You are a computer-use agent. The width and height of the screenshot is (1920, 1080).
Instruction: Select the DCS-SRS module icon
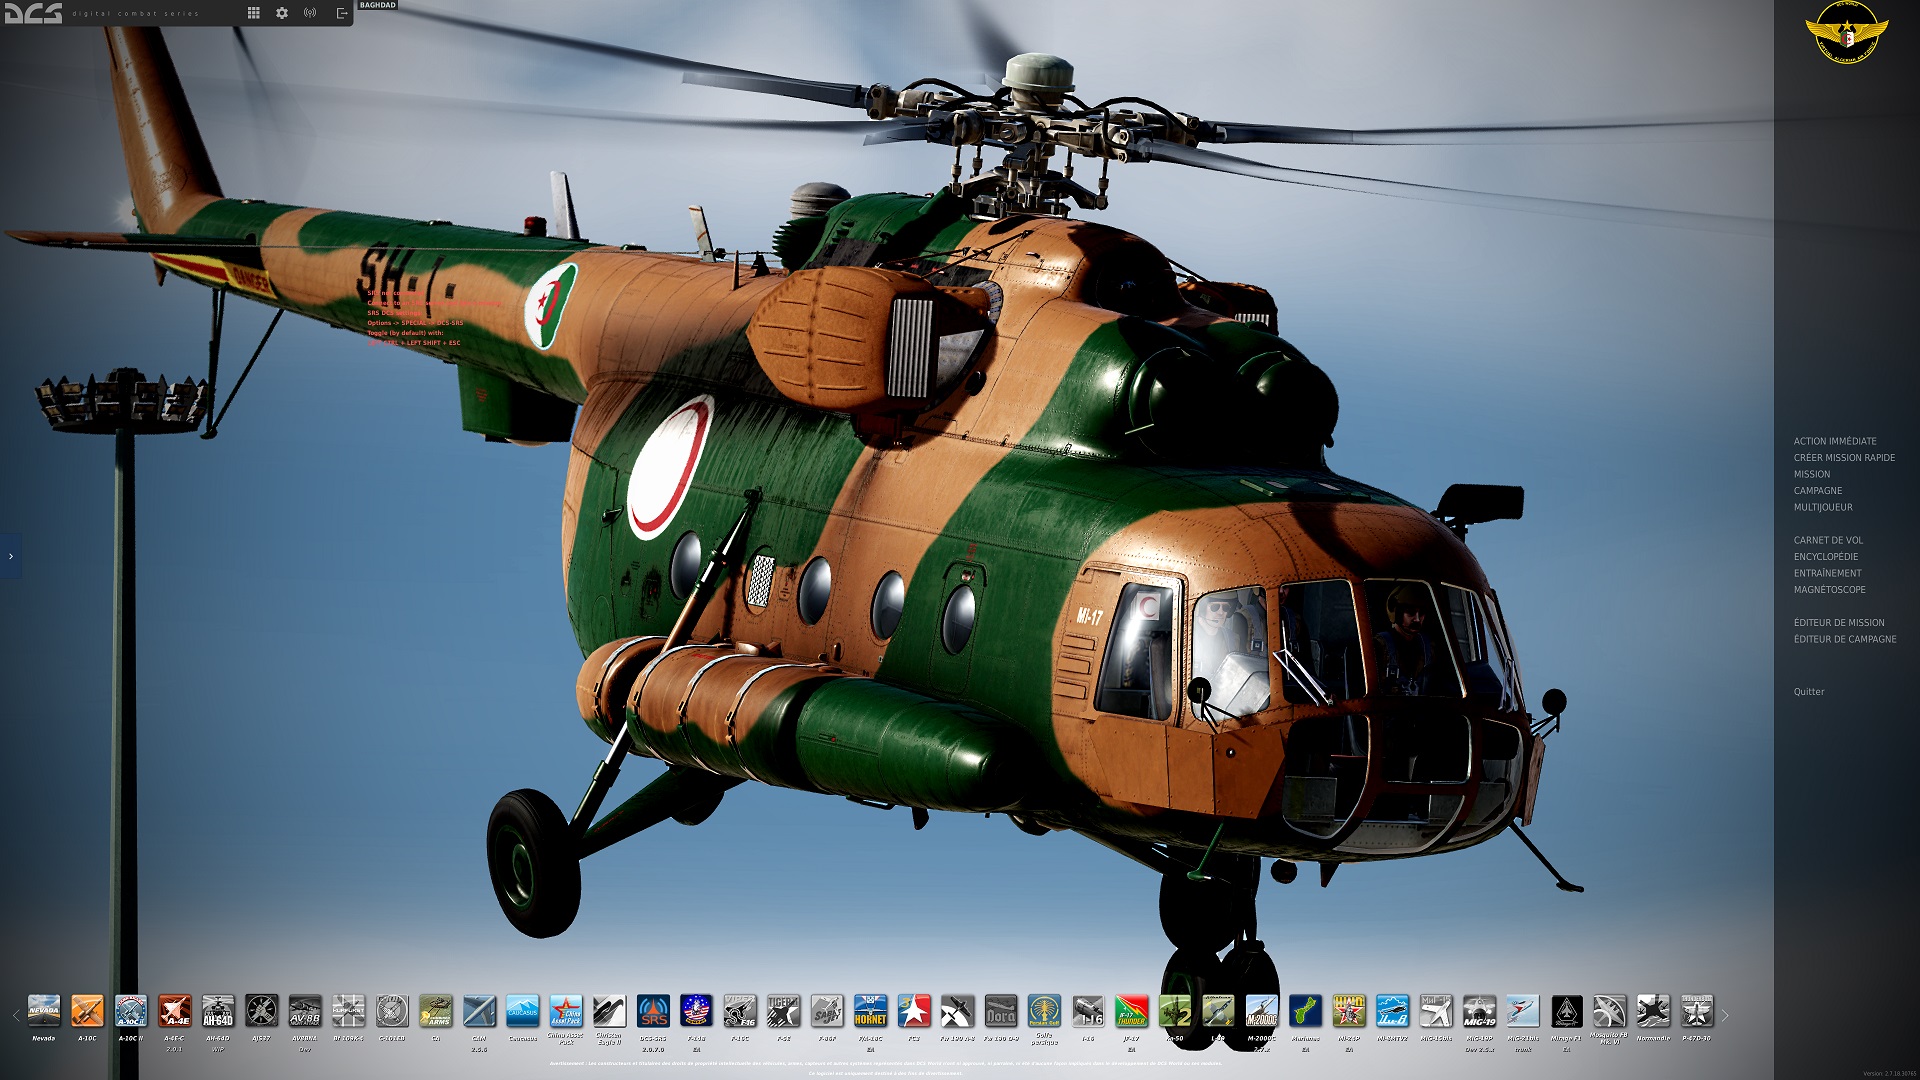click(x=653, y=1011)
